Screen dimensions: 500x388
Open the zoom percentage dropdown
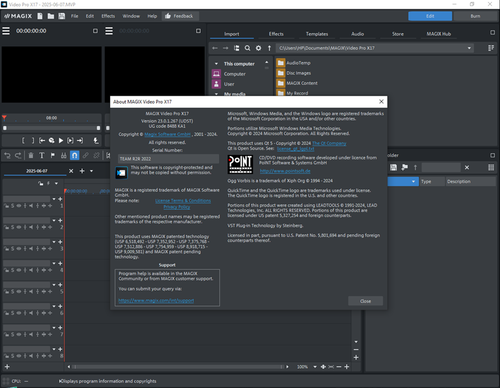pos(315,367)
